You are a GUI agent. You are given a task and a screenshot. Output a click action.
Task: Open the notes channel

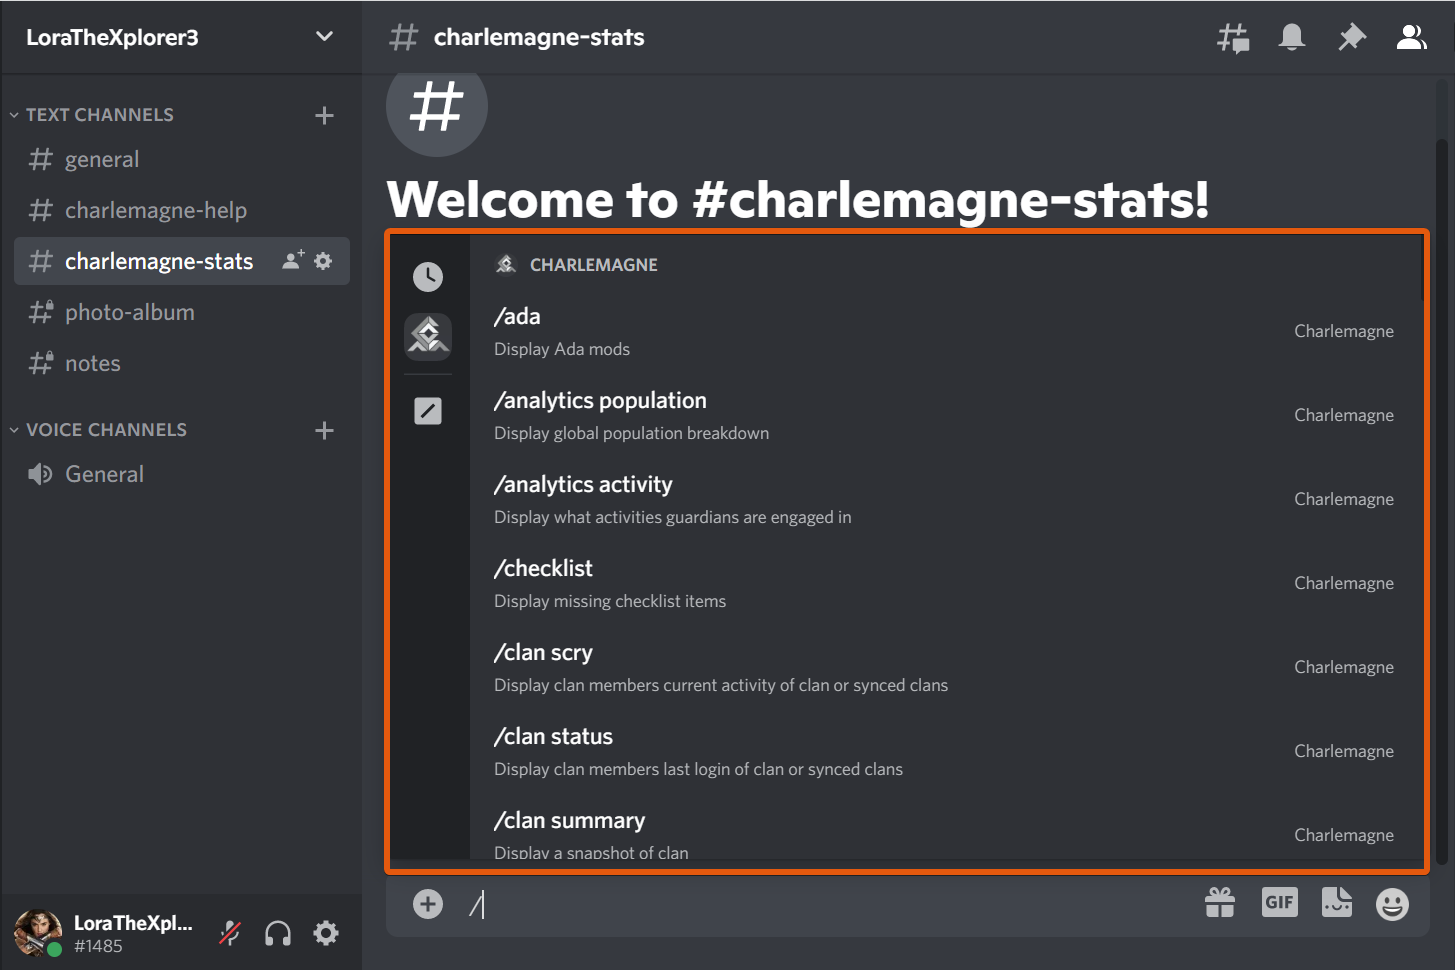(x=181, y=364)
